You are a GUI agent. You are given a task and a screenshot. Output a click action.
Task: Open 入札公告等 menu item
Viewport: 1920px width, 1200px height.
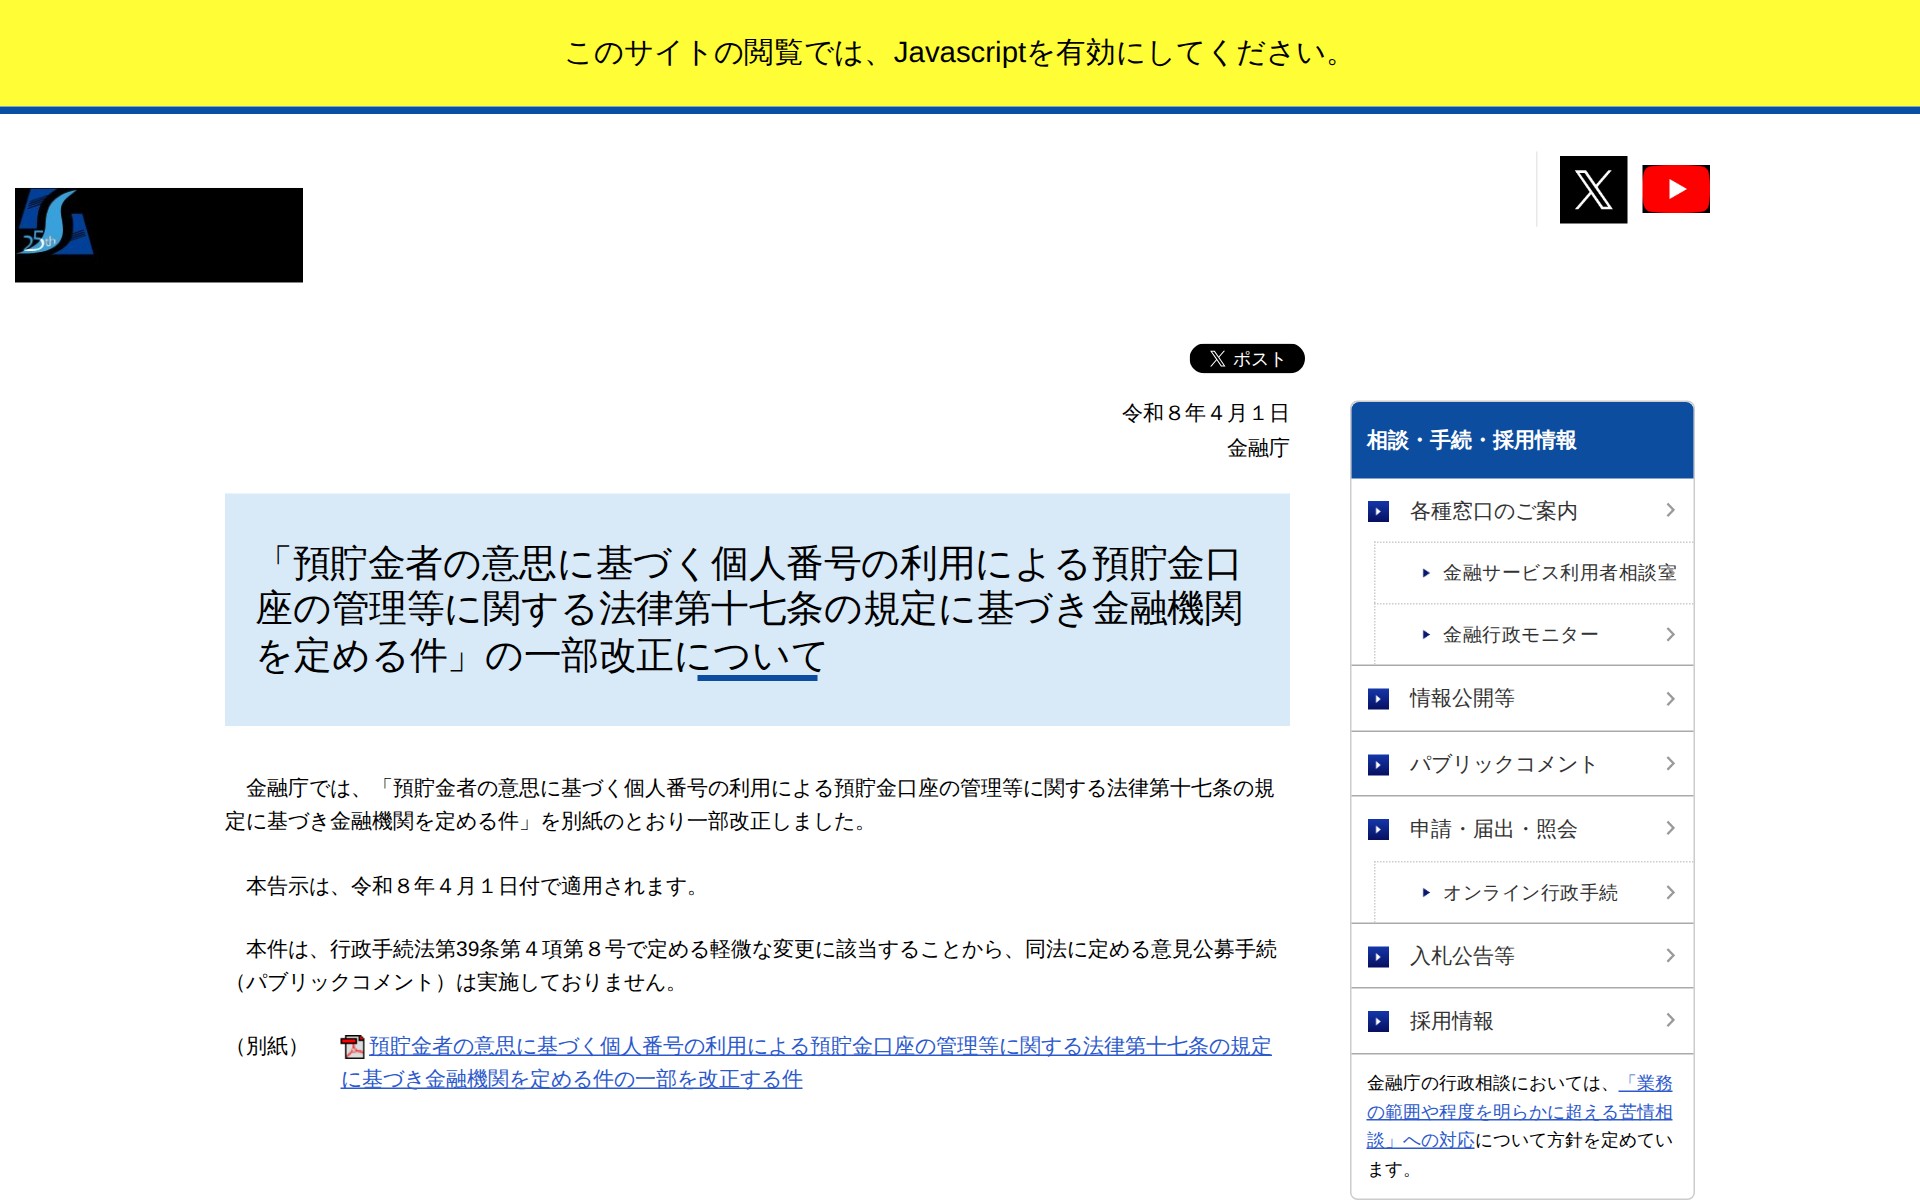(1461, 957)
